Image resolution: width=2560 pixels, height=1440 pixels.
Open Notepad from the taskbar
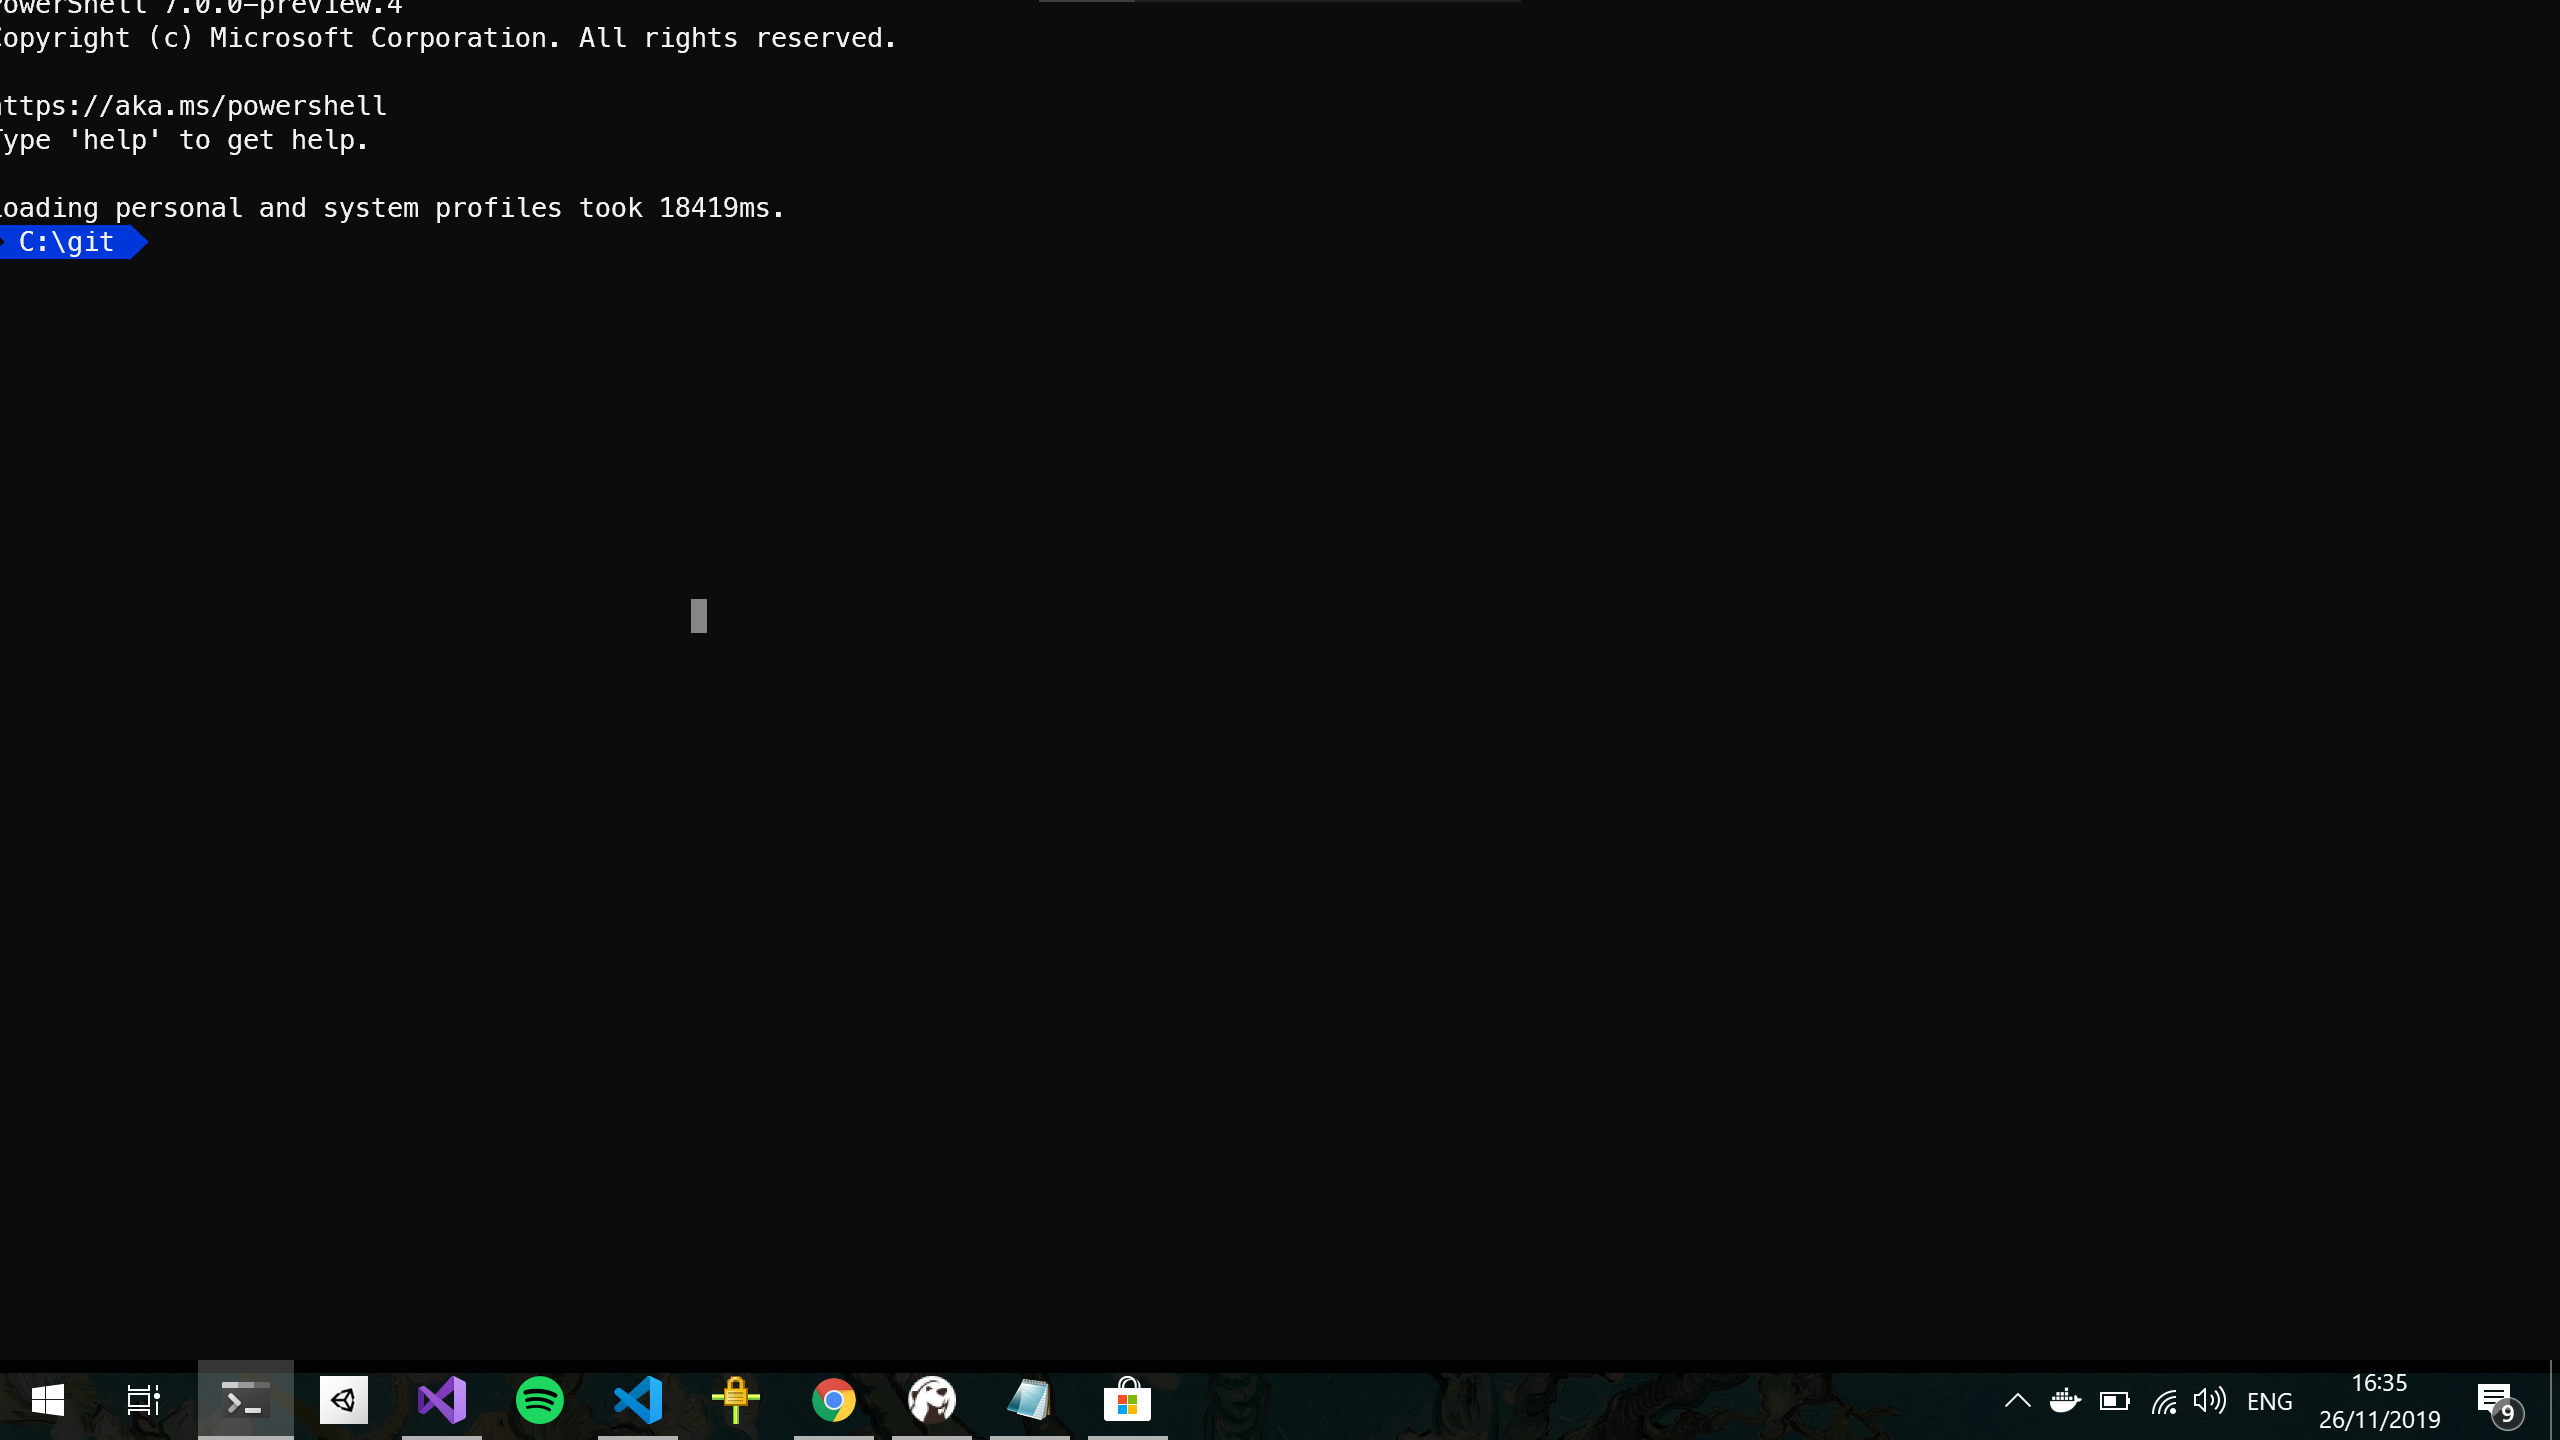click(x=1029, y=1399)
